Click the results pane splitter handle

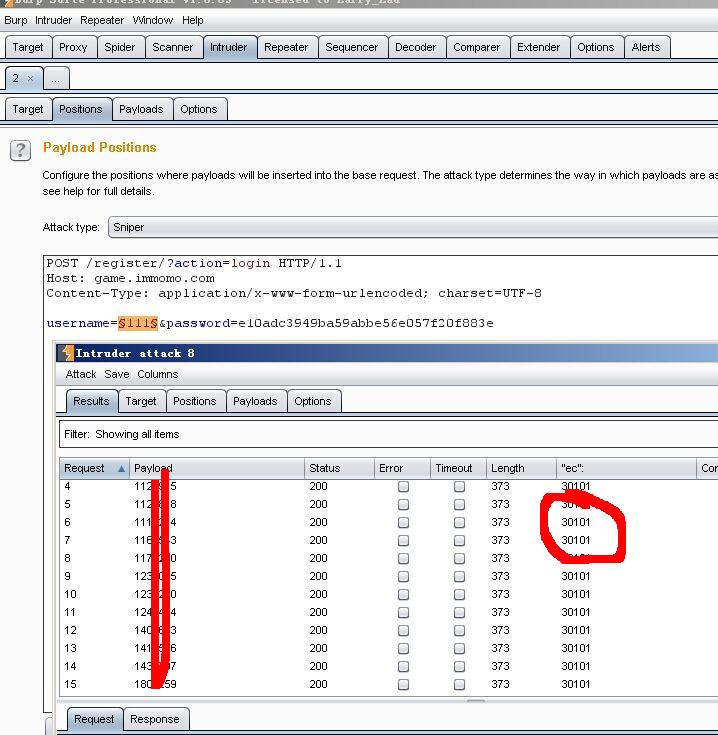pos(476,701)
